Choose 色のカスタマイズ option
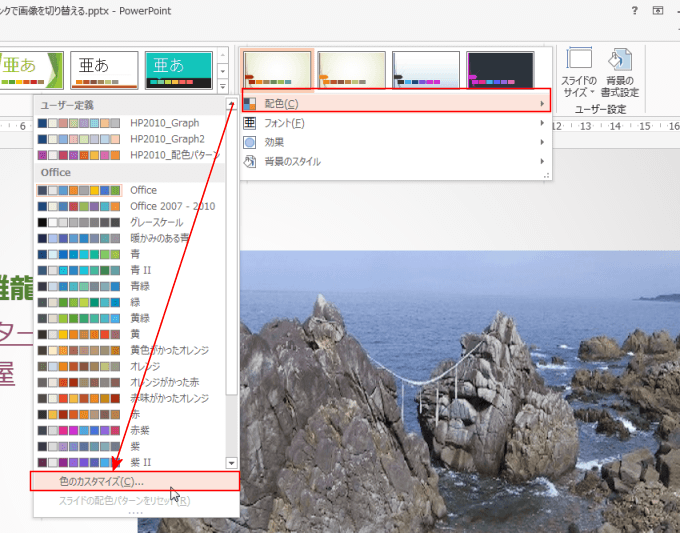Screen dimensions: 680x533 134,481
